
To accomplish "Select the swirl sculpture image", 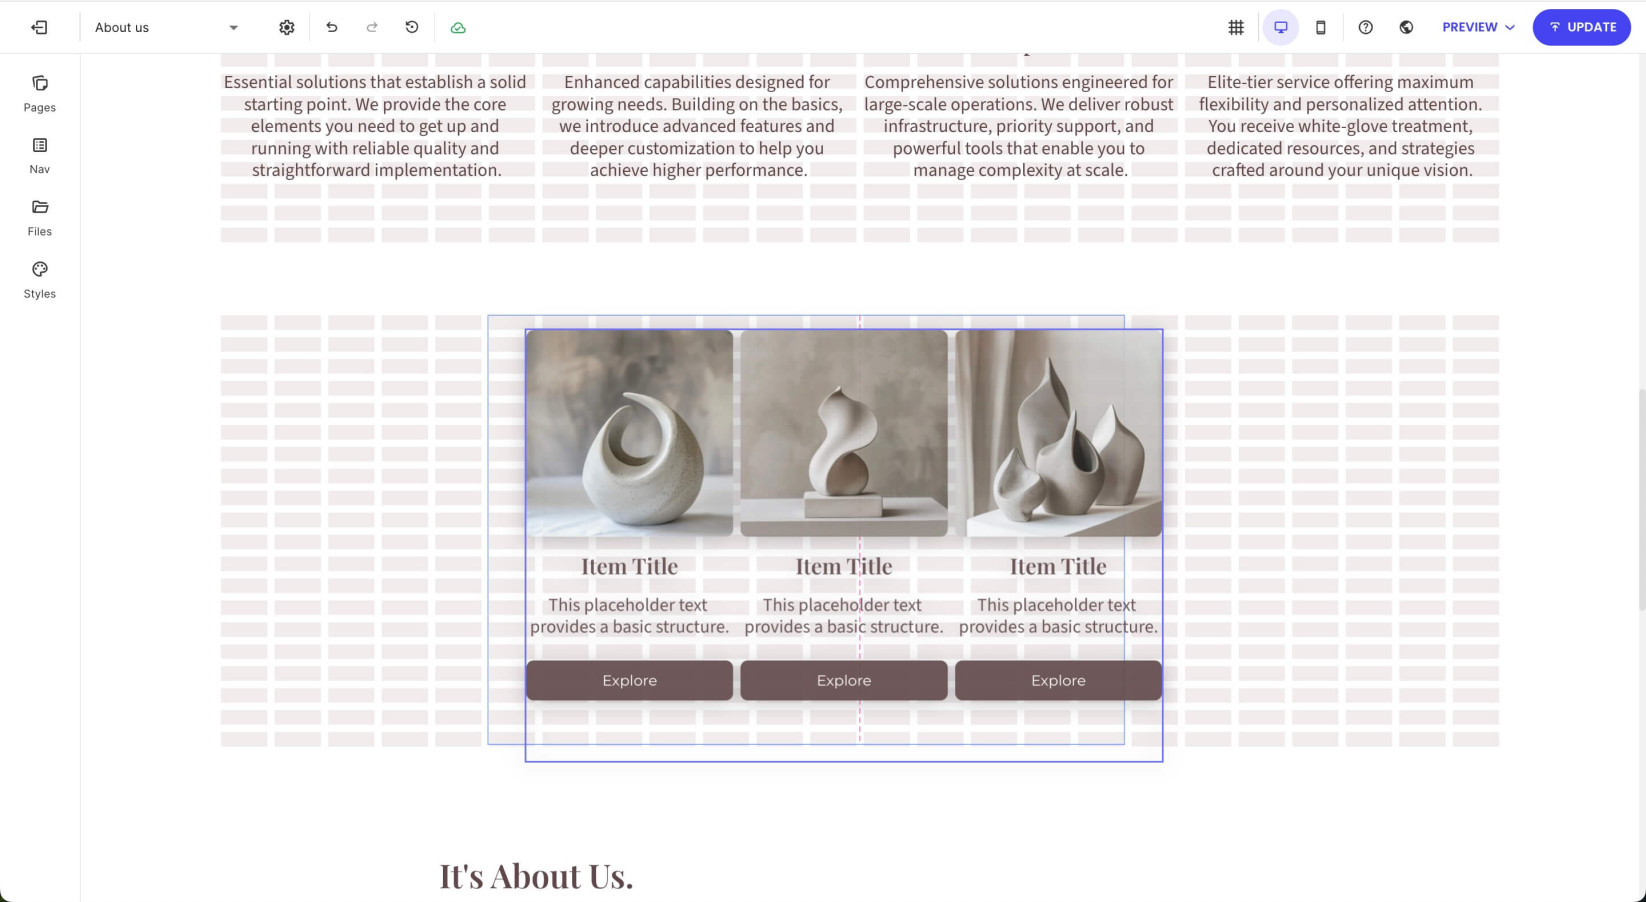I will pyautogui.click(x=630, y=433).
